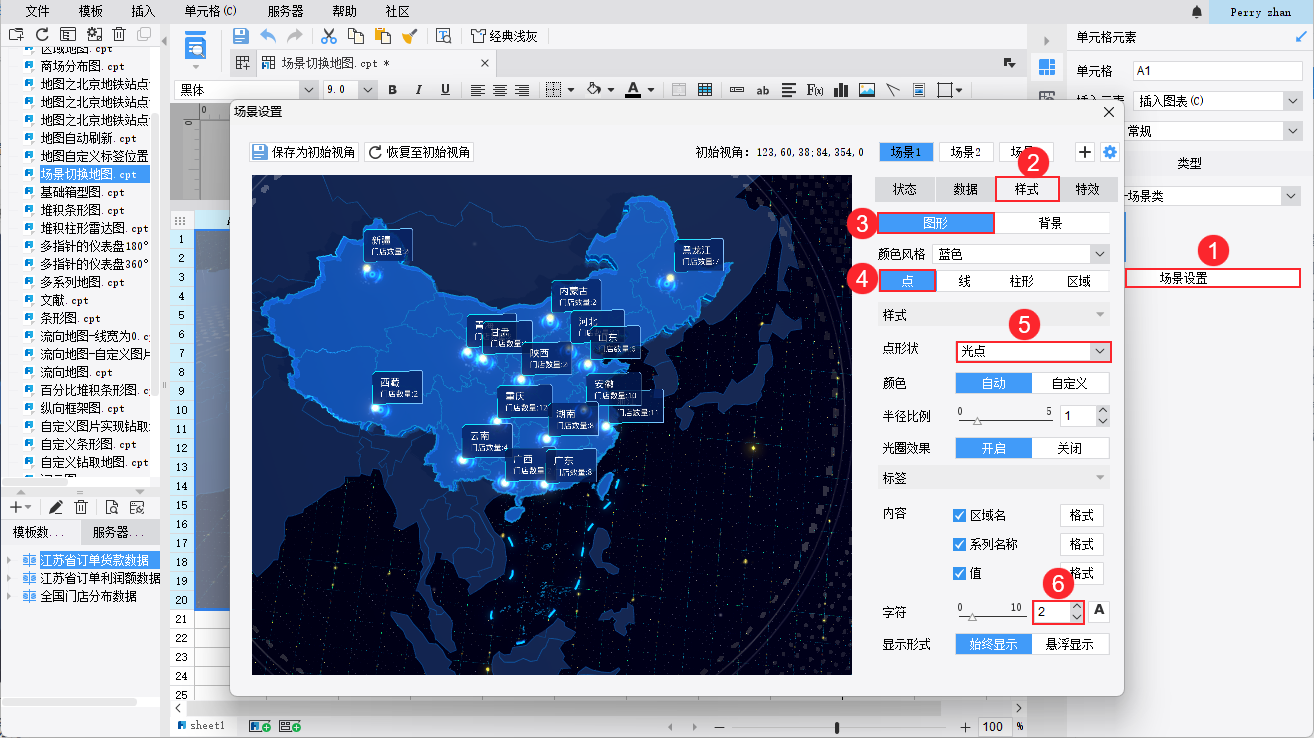This screenshot has height=738, width=1314.
Task: Open the 服务器 menu
Action: click(x=286, y=11)
